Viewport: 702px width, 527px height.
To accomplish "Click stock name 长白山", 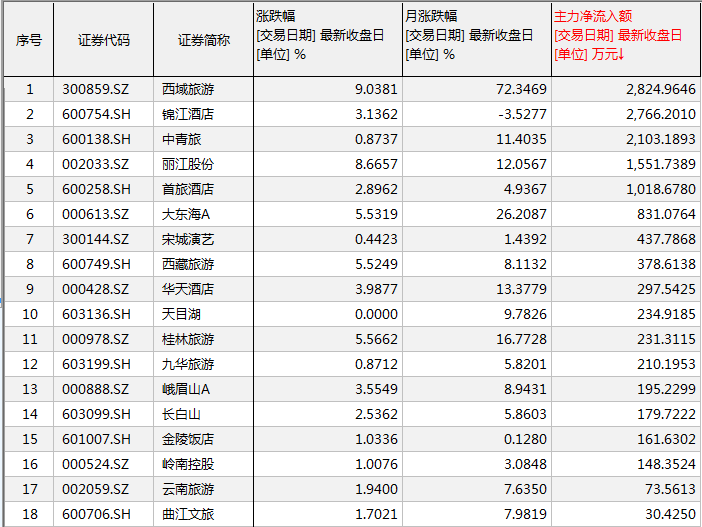I will (x=181, y=414).
